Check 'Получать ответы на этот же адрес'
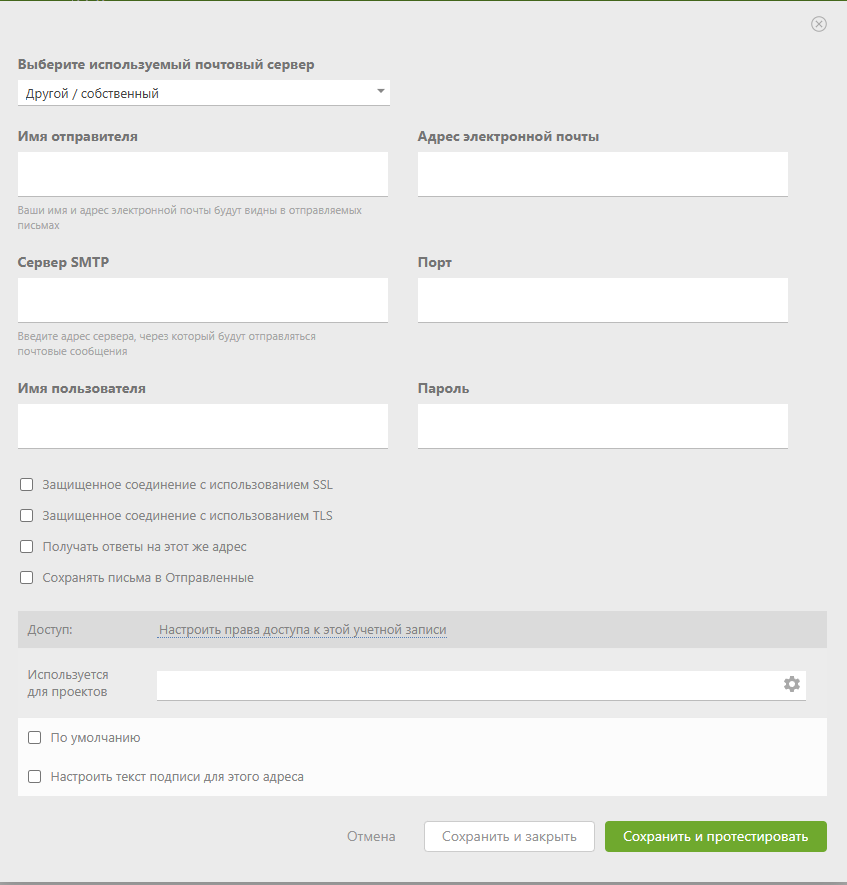Viewport: 847px width, 885px height. (x=27, y=547)
